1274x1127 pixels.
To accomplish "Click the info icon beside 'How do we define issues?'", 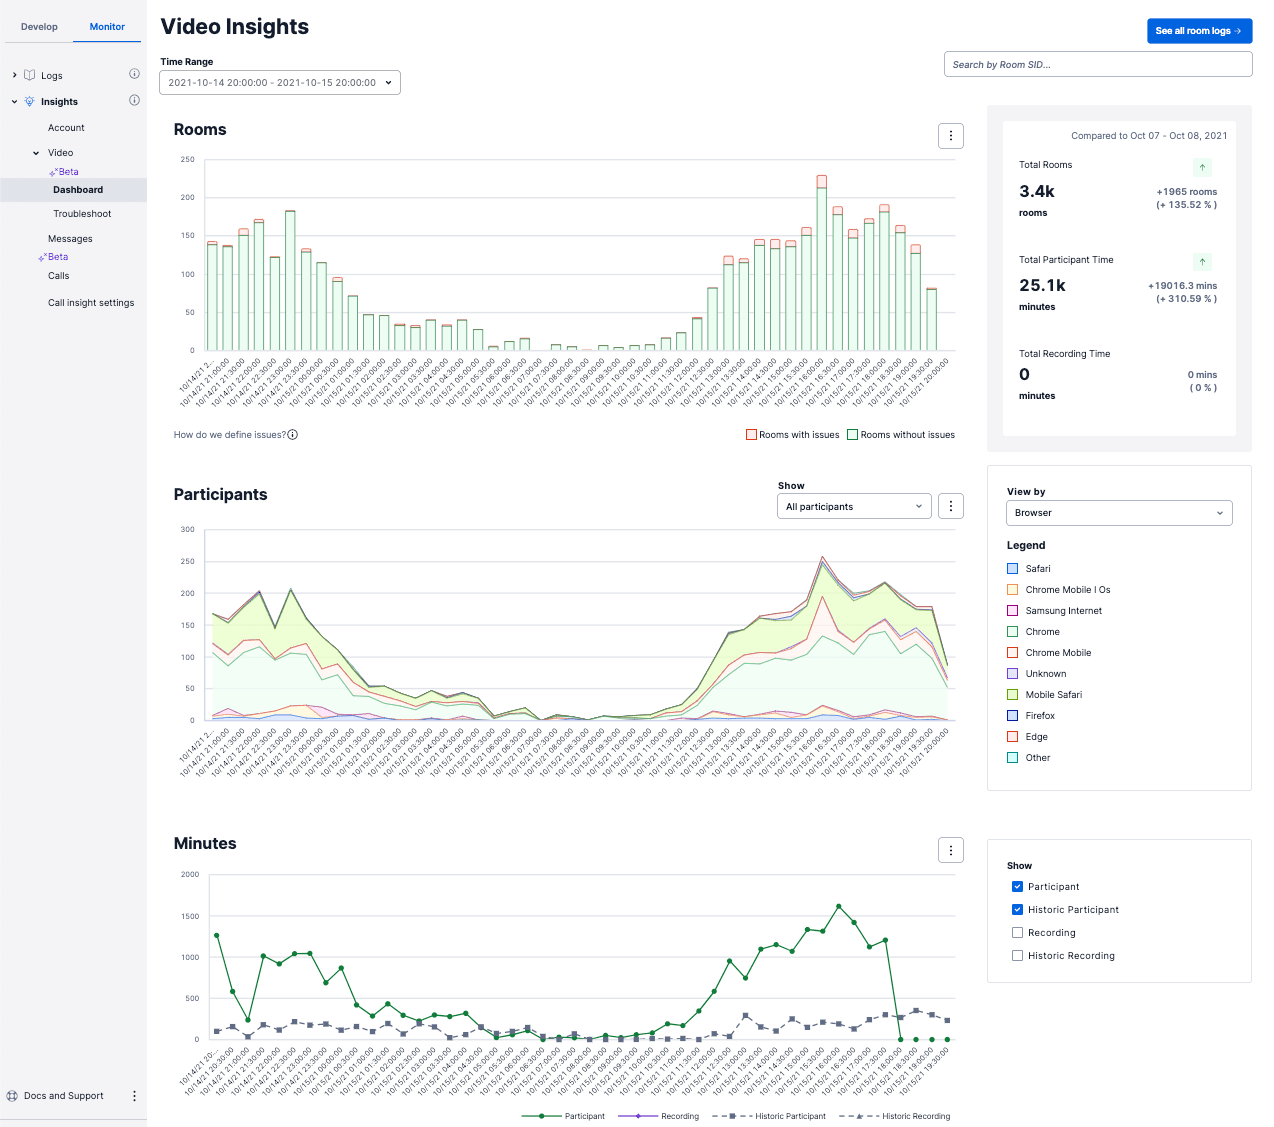I will [x=291, y=434].
